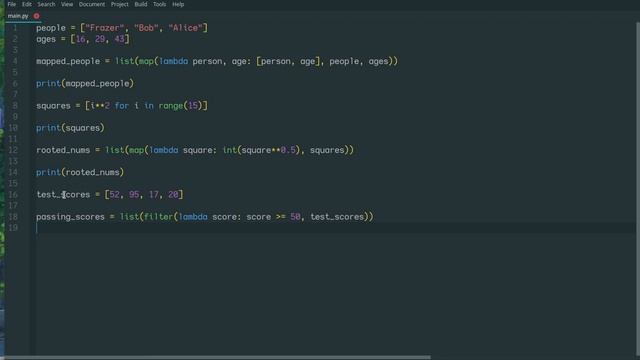The image size is (640, 360).
Task: Click the number 50 on line 18
Action: click(x=296, y=217)
